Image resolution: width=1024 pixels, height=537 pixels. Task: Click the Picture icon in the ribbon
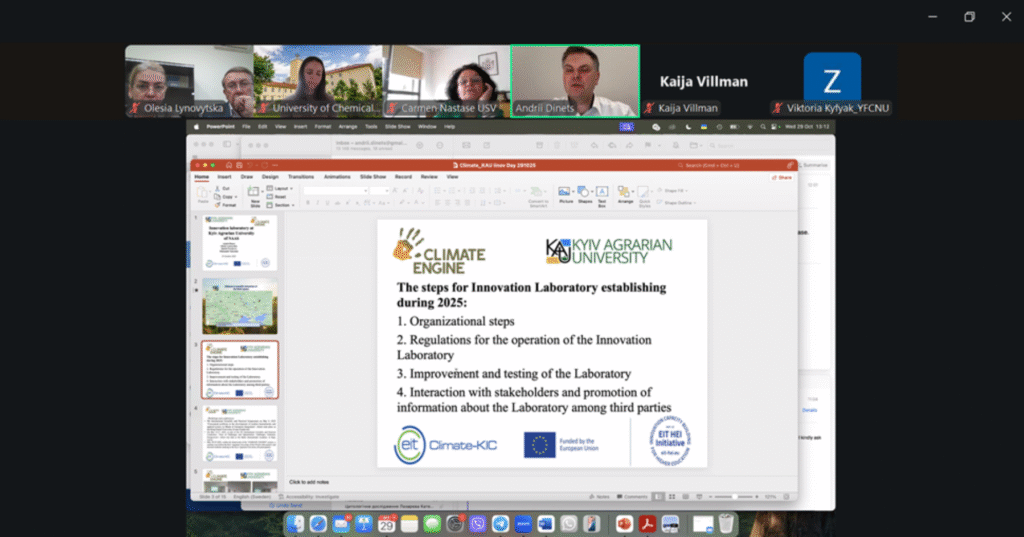click(566, 192)
